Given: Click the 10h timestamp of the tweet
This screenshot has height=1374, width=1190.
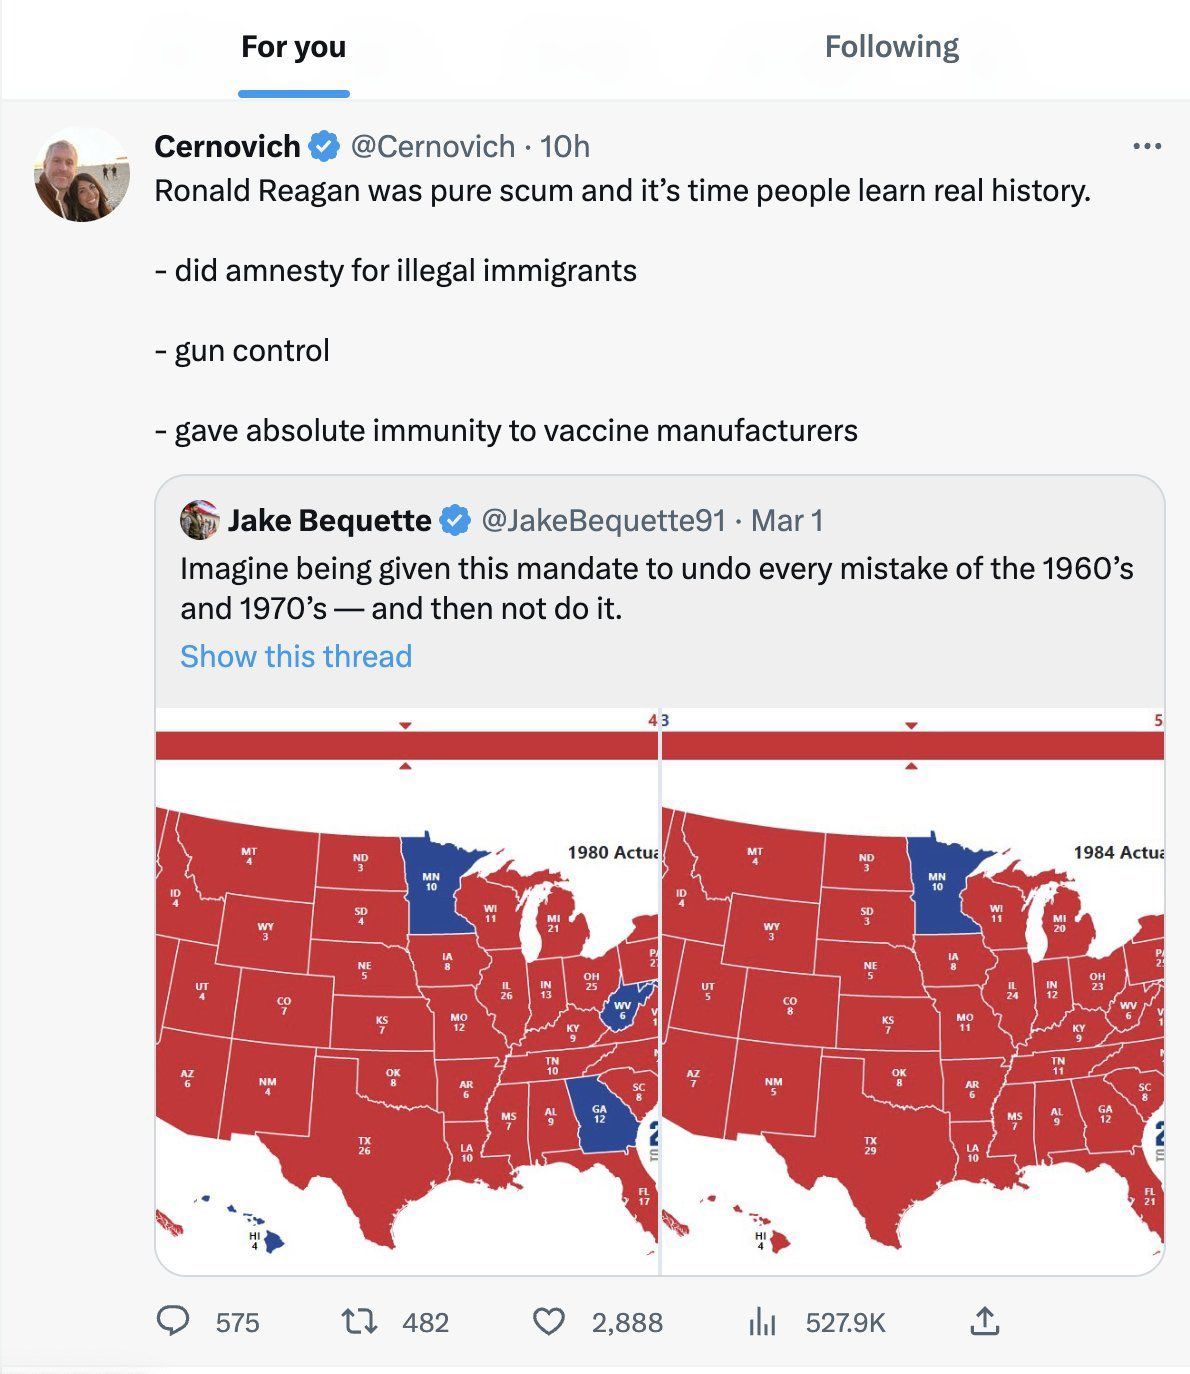Looking at the screenshot, I should 565,147.
